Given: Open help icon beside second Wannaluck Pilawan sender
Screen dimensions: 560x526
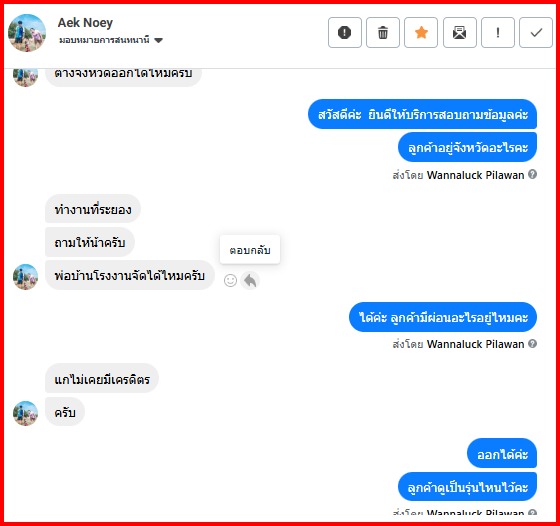Looking at the screenshot, I should pos(532,344).
